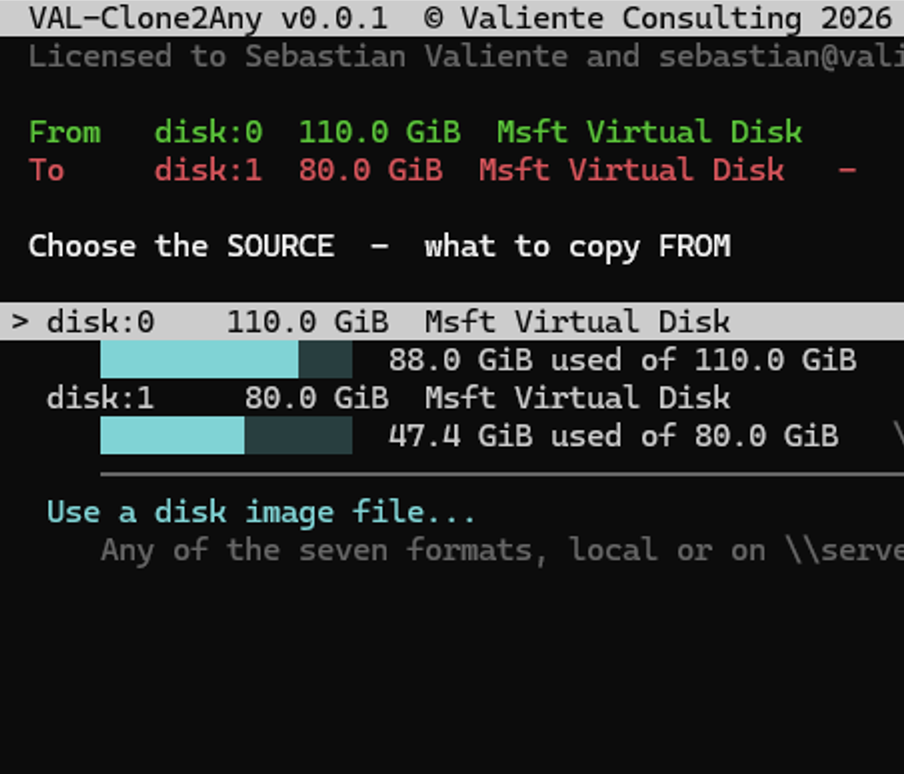Click the disk:0 usage bar

226,359
